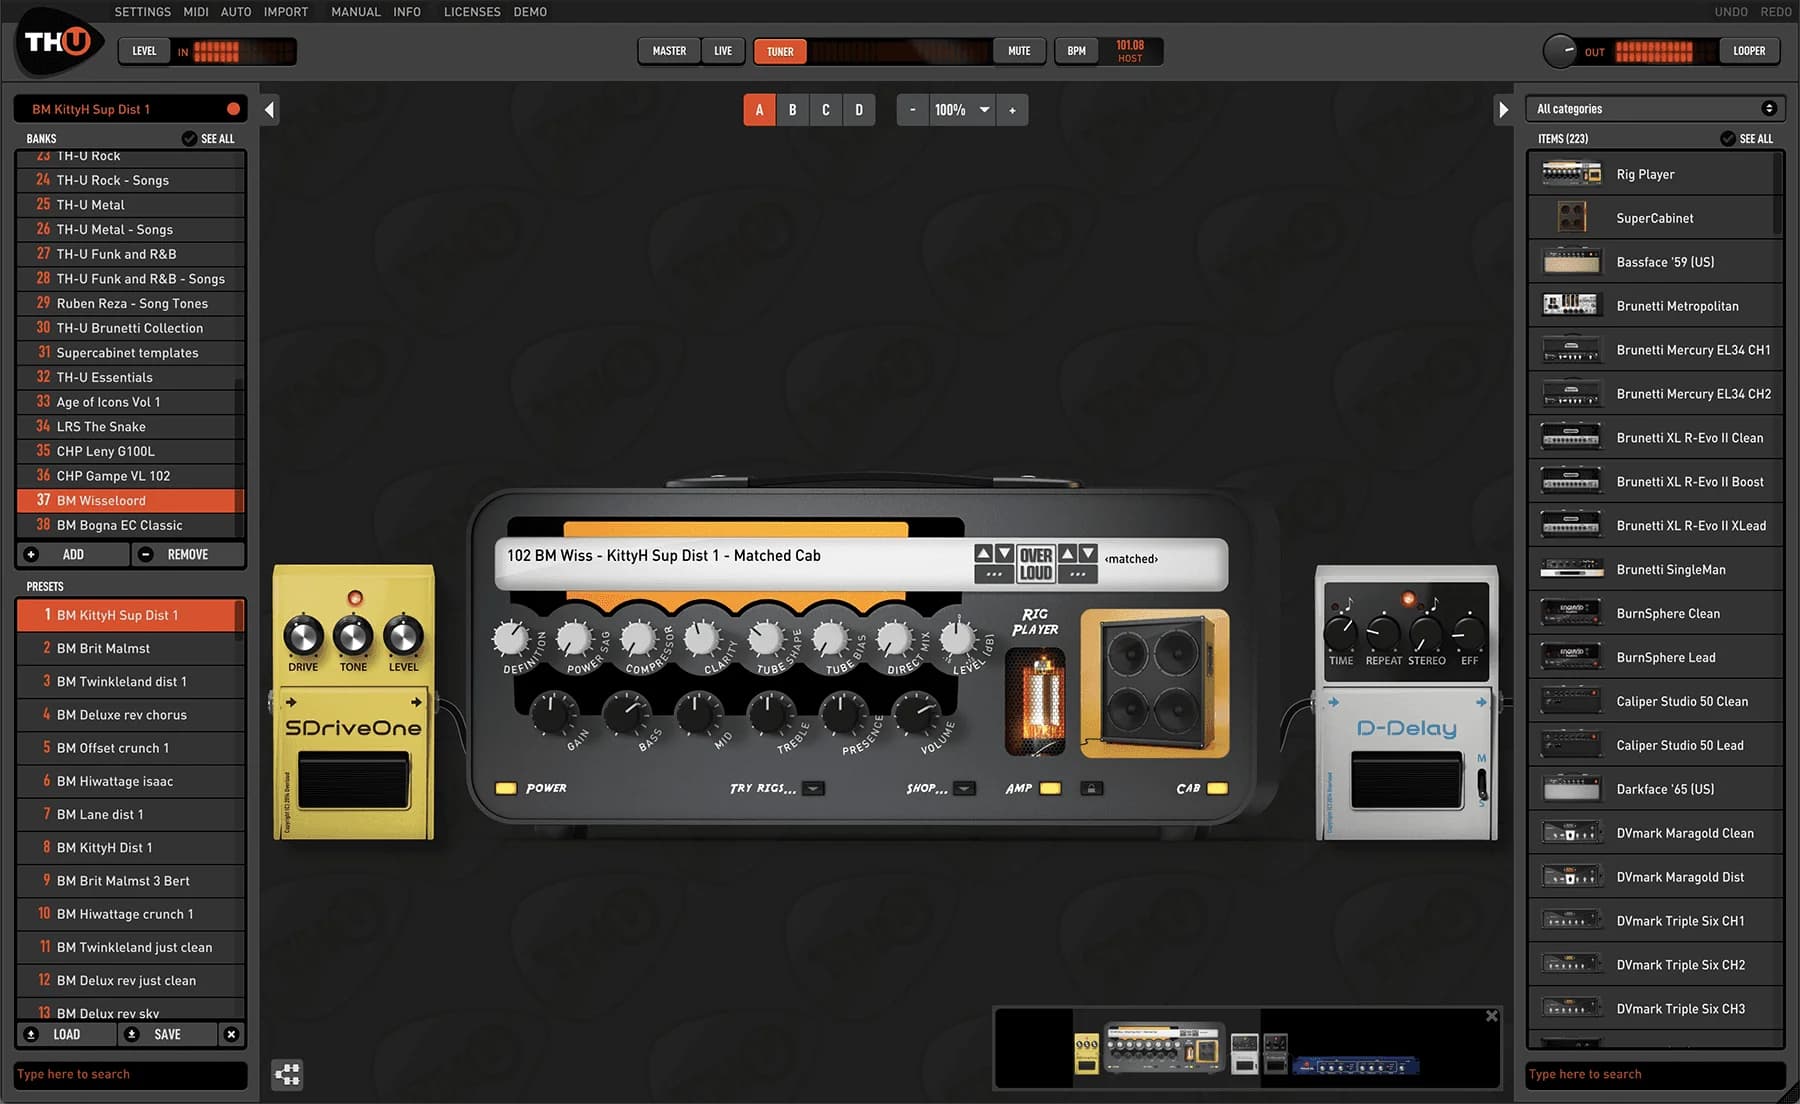Open the signal chain routing view icon
This screenshot has width=1800, height=1104.
tap(287, 1074)
